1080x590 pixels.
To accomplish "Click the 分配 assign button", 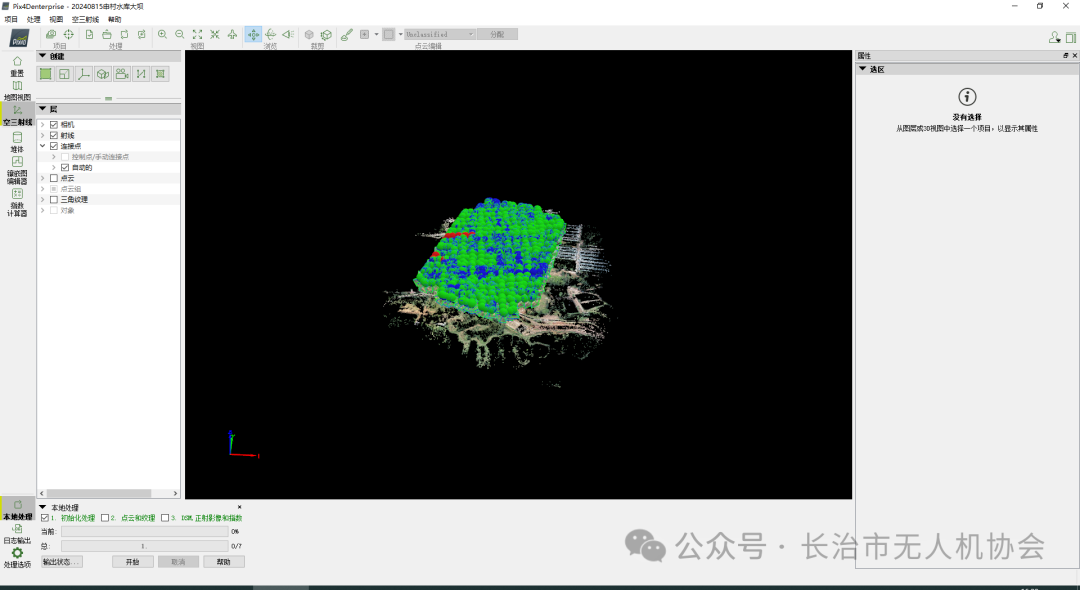I will click(x=497, y=34).
